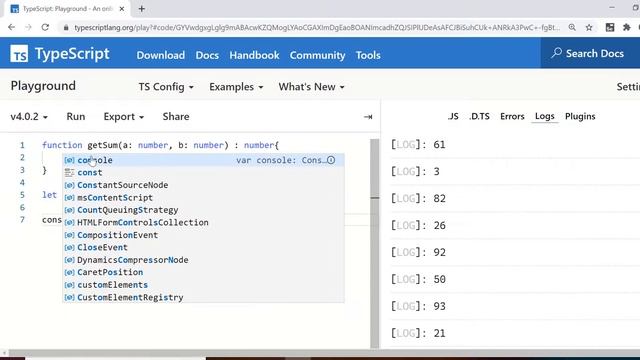The width and height of the screenshot is (640, 360).
Task: Select the Logs tab
Action: (544, 116)
